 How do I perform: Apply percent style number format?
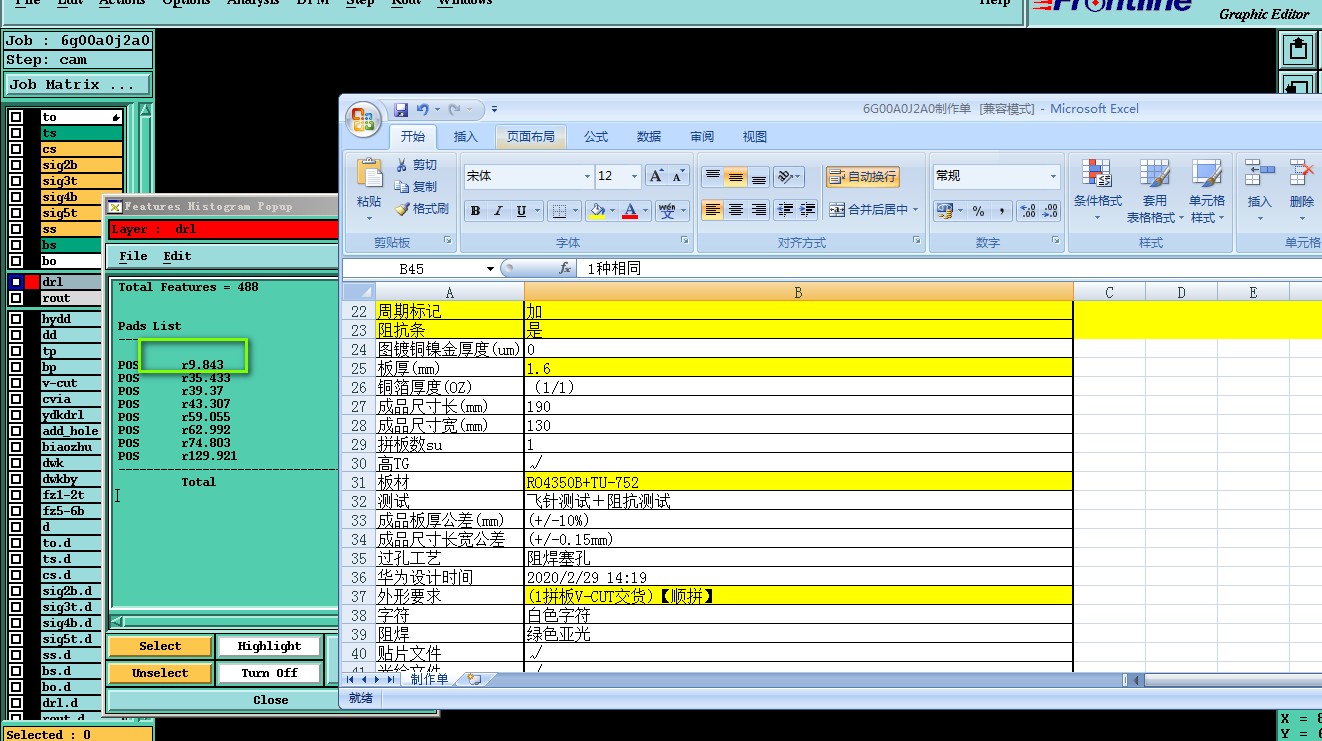978,211
